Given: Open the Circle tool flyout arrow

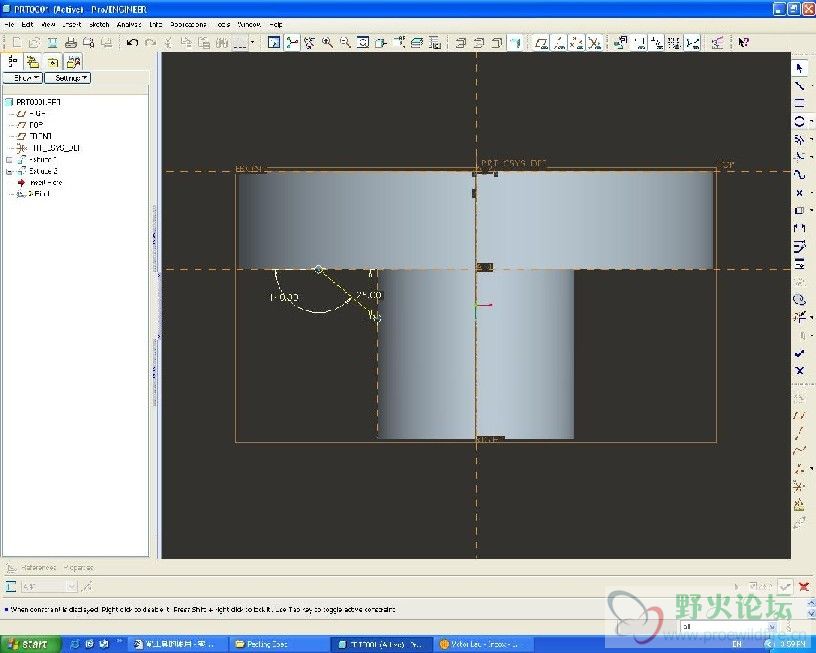Looking at the screenshot, I should pos(811,121).
